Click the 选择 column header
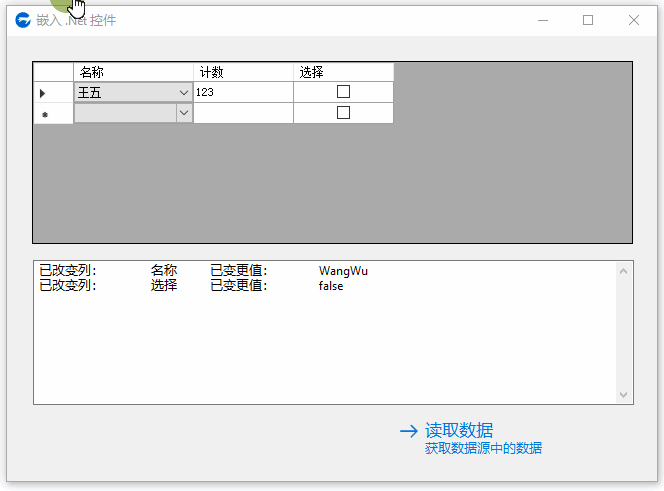The image size is (664, 491). [x=343, y=72]
